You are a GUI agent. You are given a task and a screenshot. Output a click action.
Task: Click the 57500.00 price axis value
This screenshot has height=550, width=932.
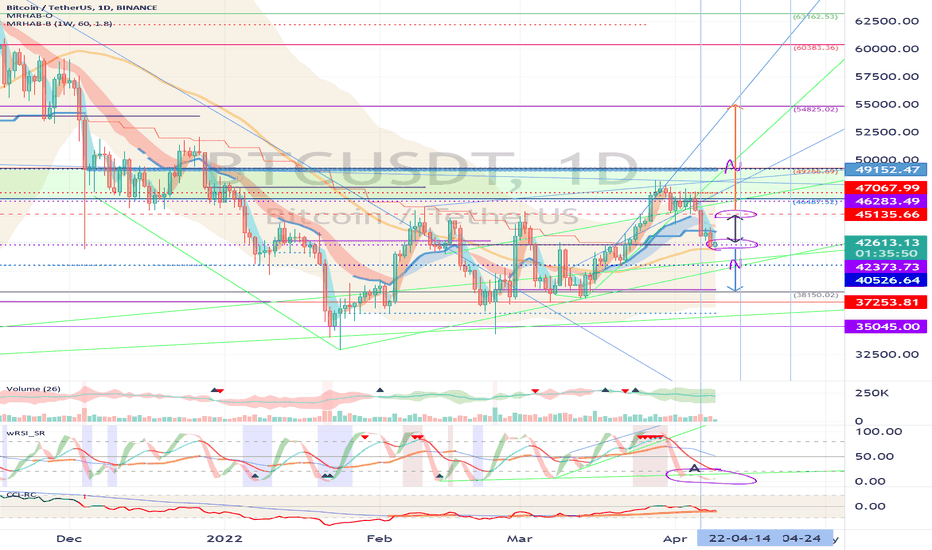click(887, 76)
